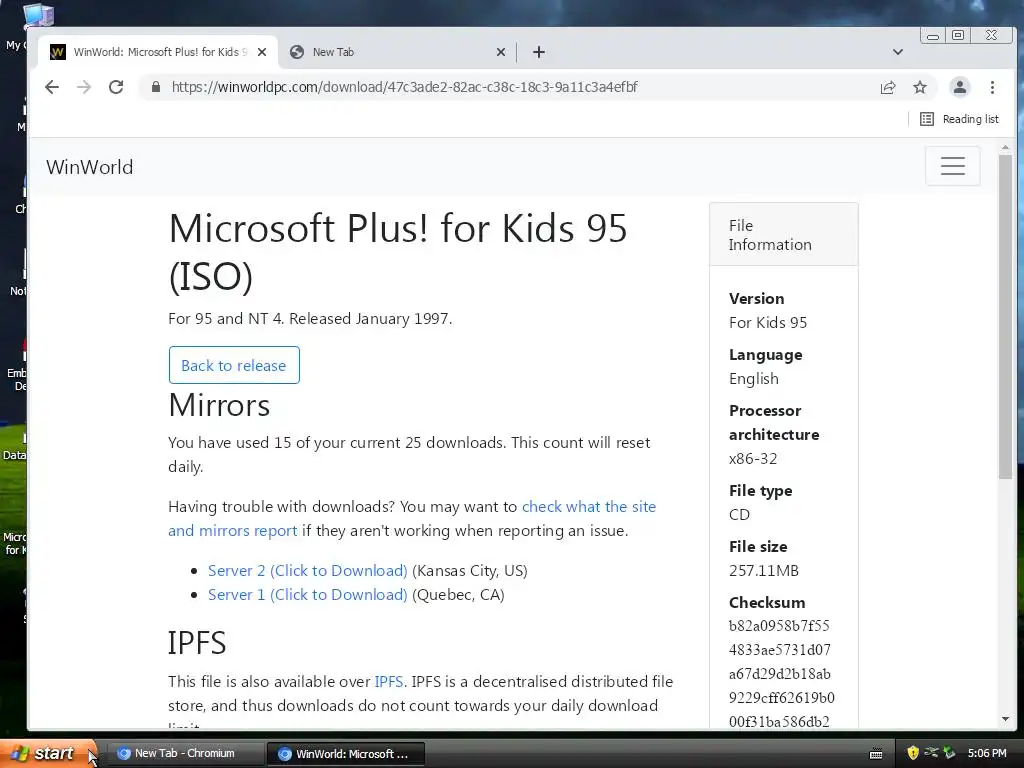Open Chromium three-dot menu
1024x768 pixels.
[992, 88]
